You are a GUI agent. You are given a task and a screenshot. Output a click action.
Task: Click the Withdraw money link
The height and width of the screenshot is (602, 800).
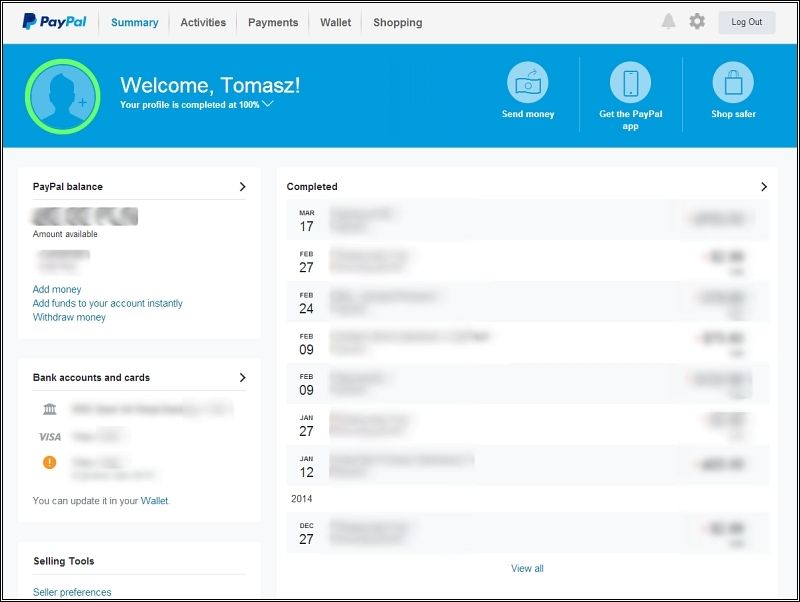(x=69, y=317)
